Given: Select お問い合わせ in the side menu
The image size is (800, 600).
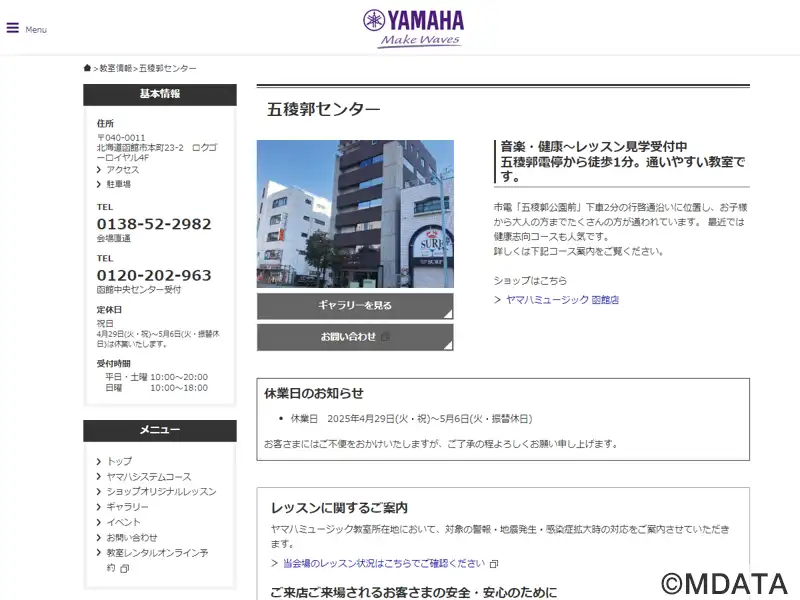Looking at the screenshot, I should 132,538.
